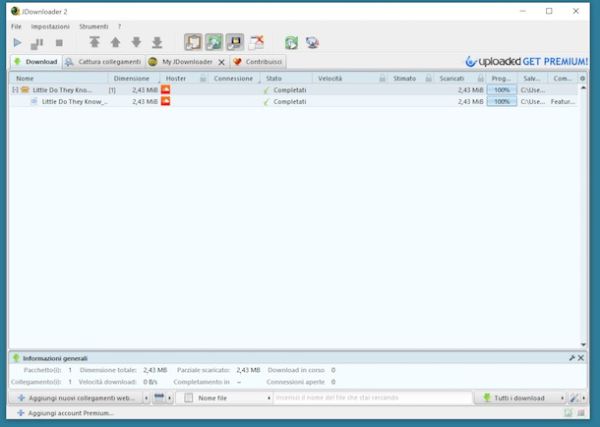Collapse the Little Do They Know package

click(15, 90)
